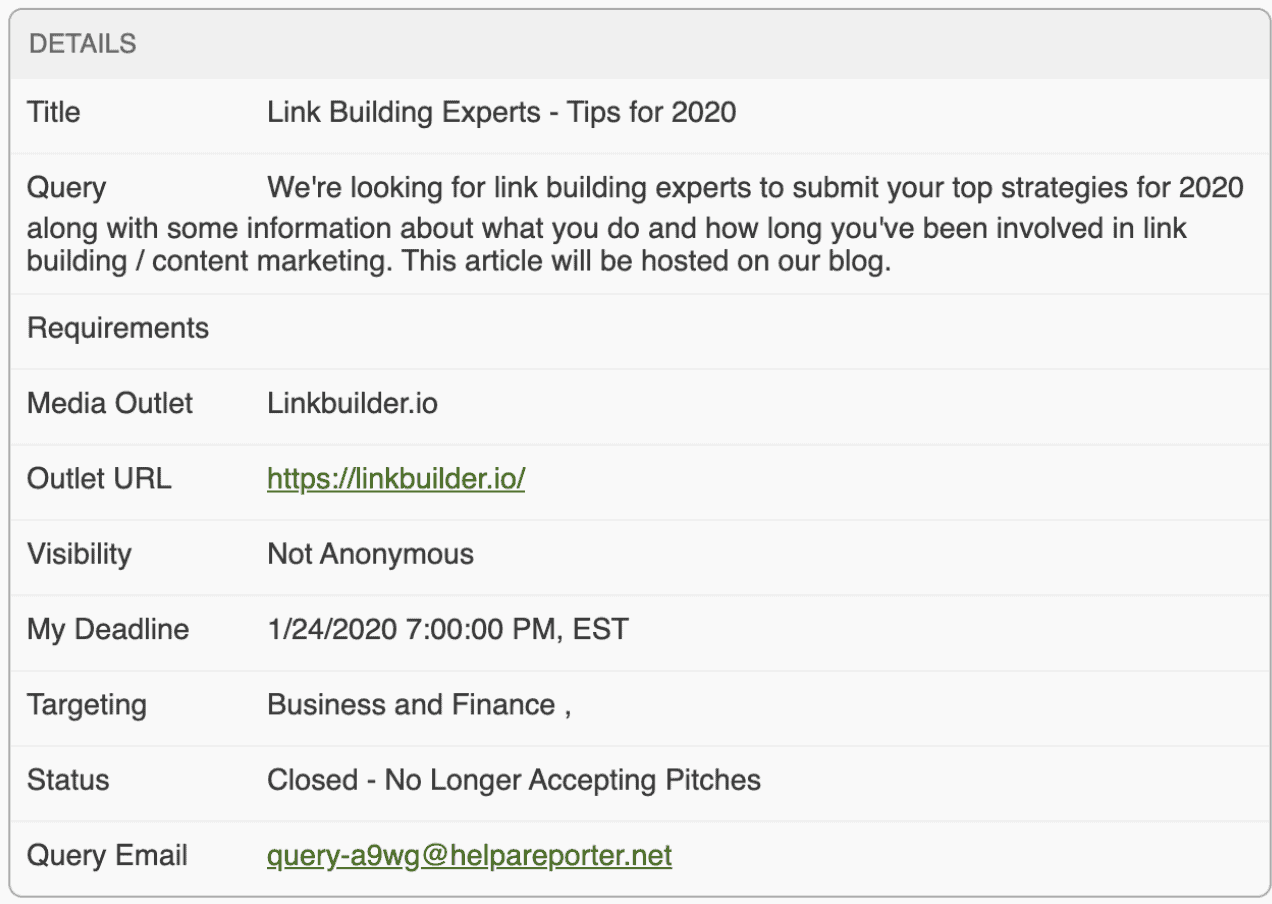
Task: Click the Closed - No Longer Accepting Pitches status
Action: coord(514,780)
